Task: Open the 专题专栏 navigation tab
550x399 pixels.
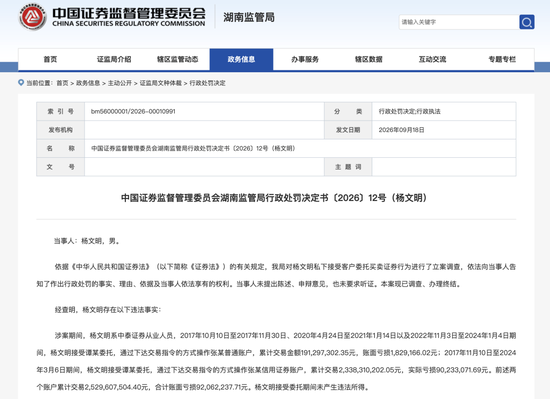Action: pos(502,59)
